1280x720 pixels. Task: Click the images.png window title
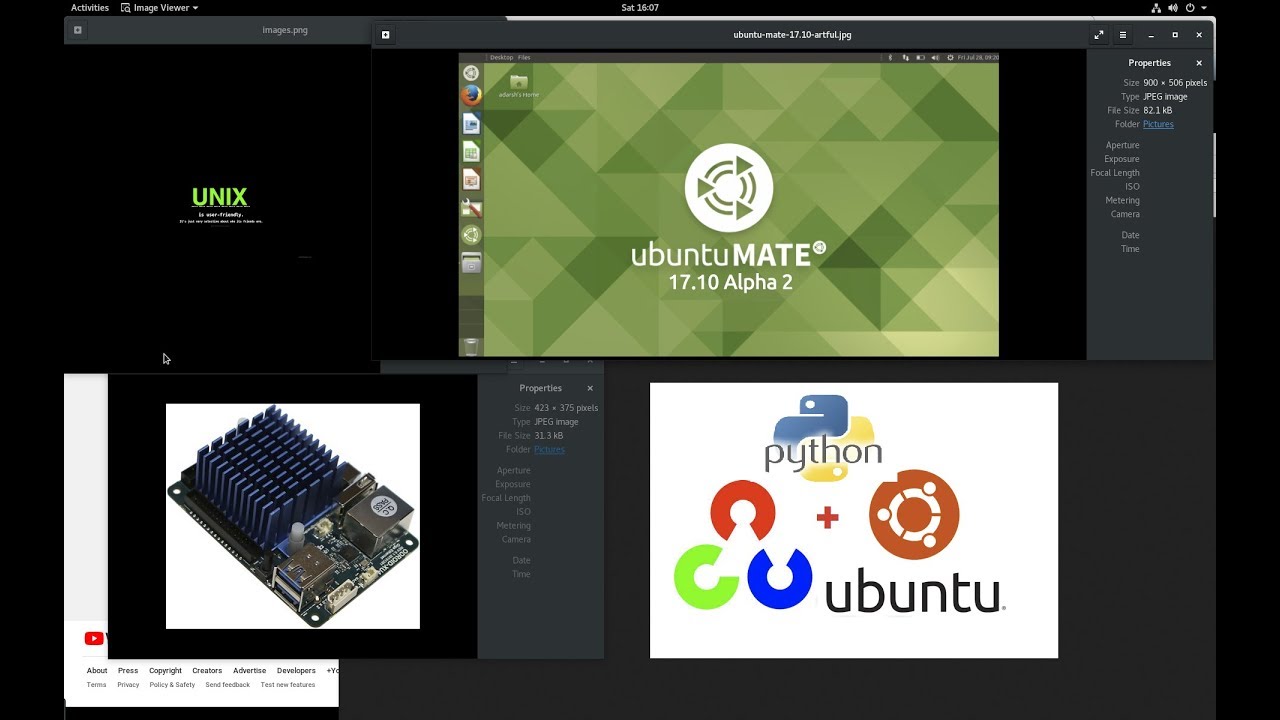pyautogui.click(x=285, y=30)
